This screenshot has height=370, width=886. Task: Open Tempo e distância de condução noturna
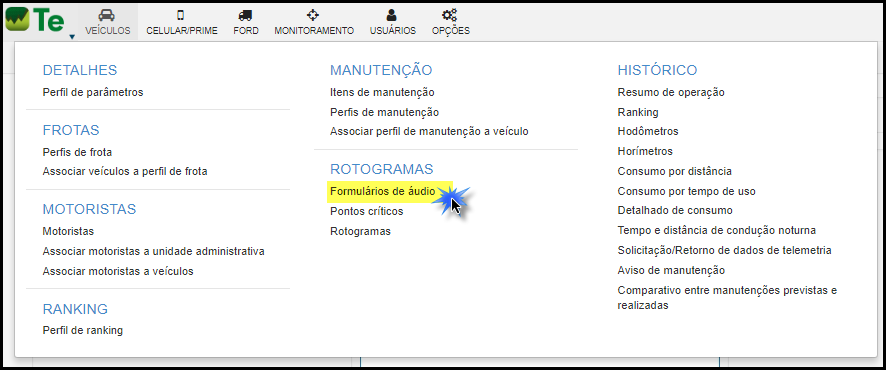click(716, 230)
